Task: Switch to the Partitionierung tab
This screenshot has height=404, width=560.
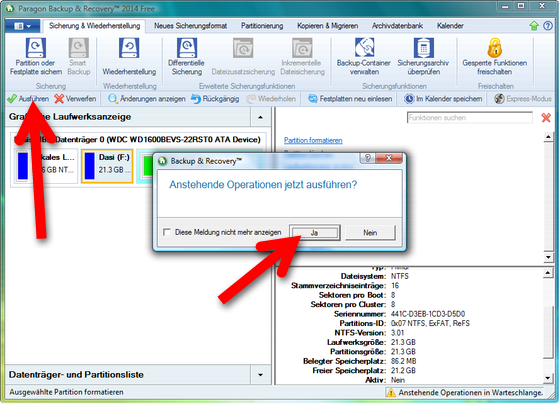Action: 262,26
